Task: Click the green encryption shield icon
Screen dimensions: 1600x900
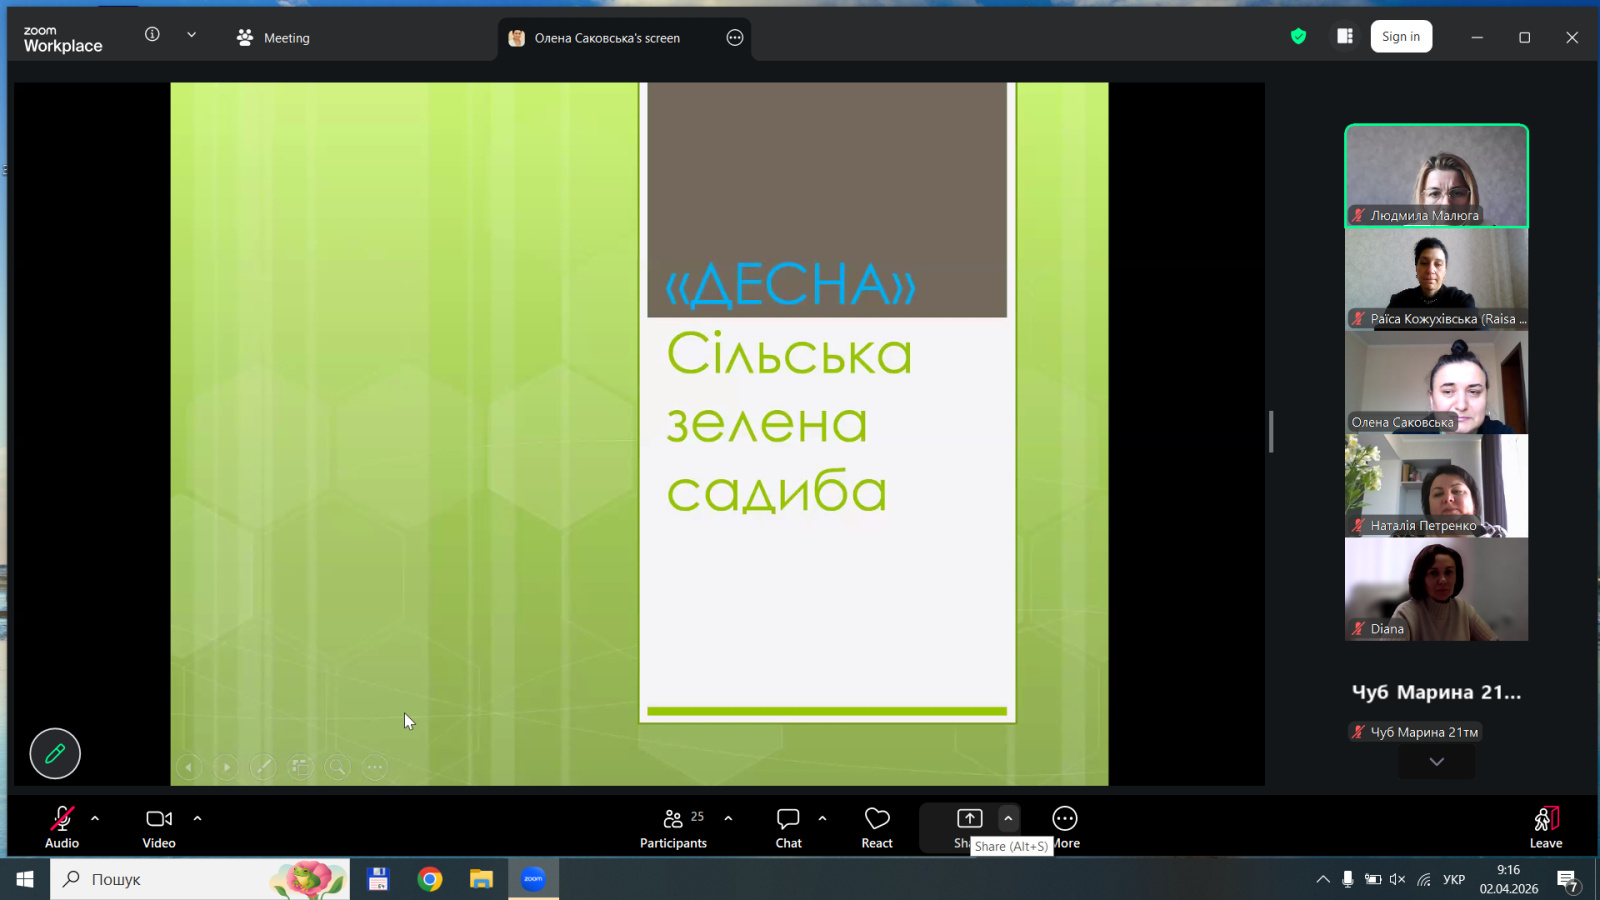Action: (x=1298, y=37)
